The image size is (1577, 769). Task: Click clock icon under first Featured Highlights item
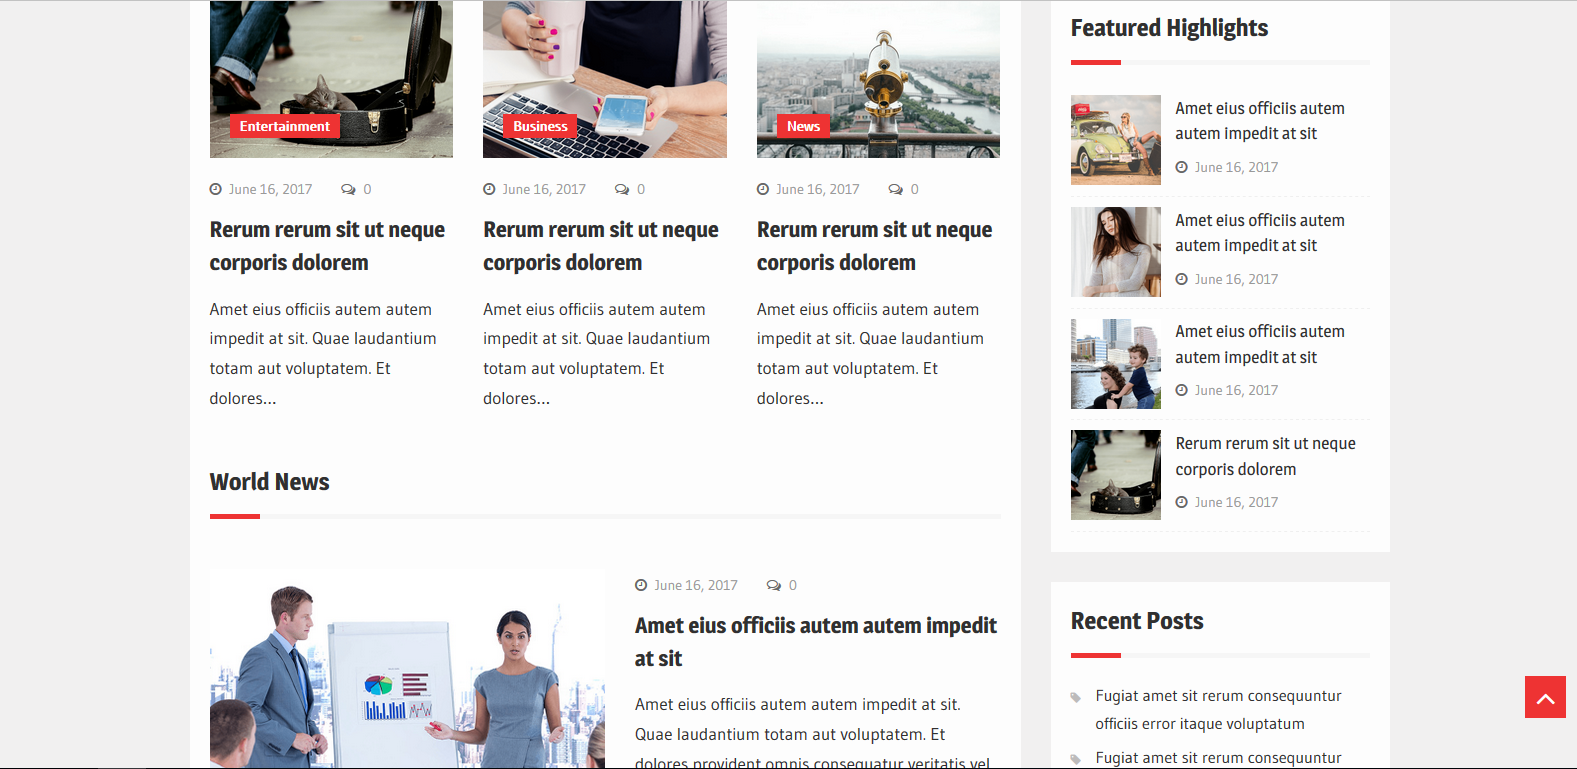(1182, 167)
